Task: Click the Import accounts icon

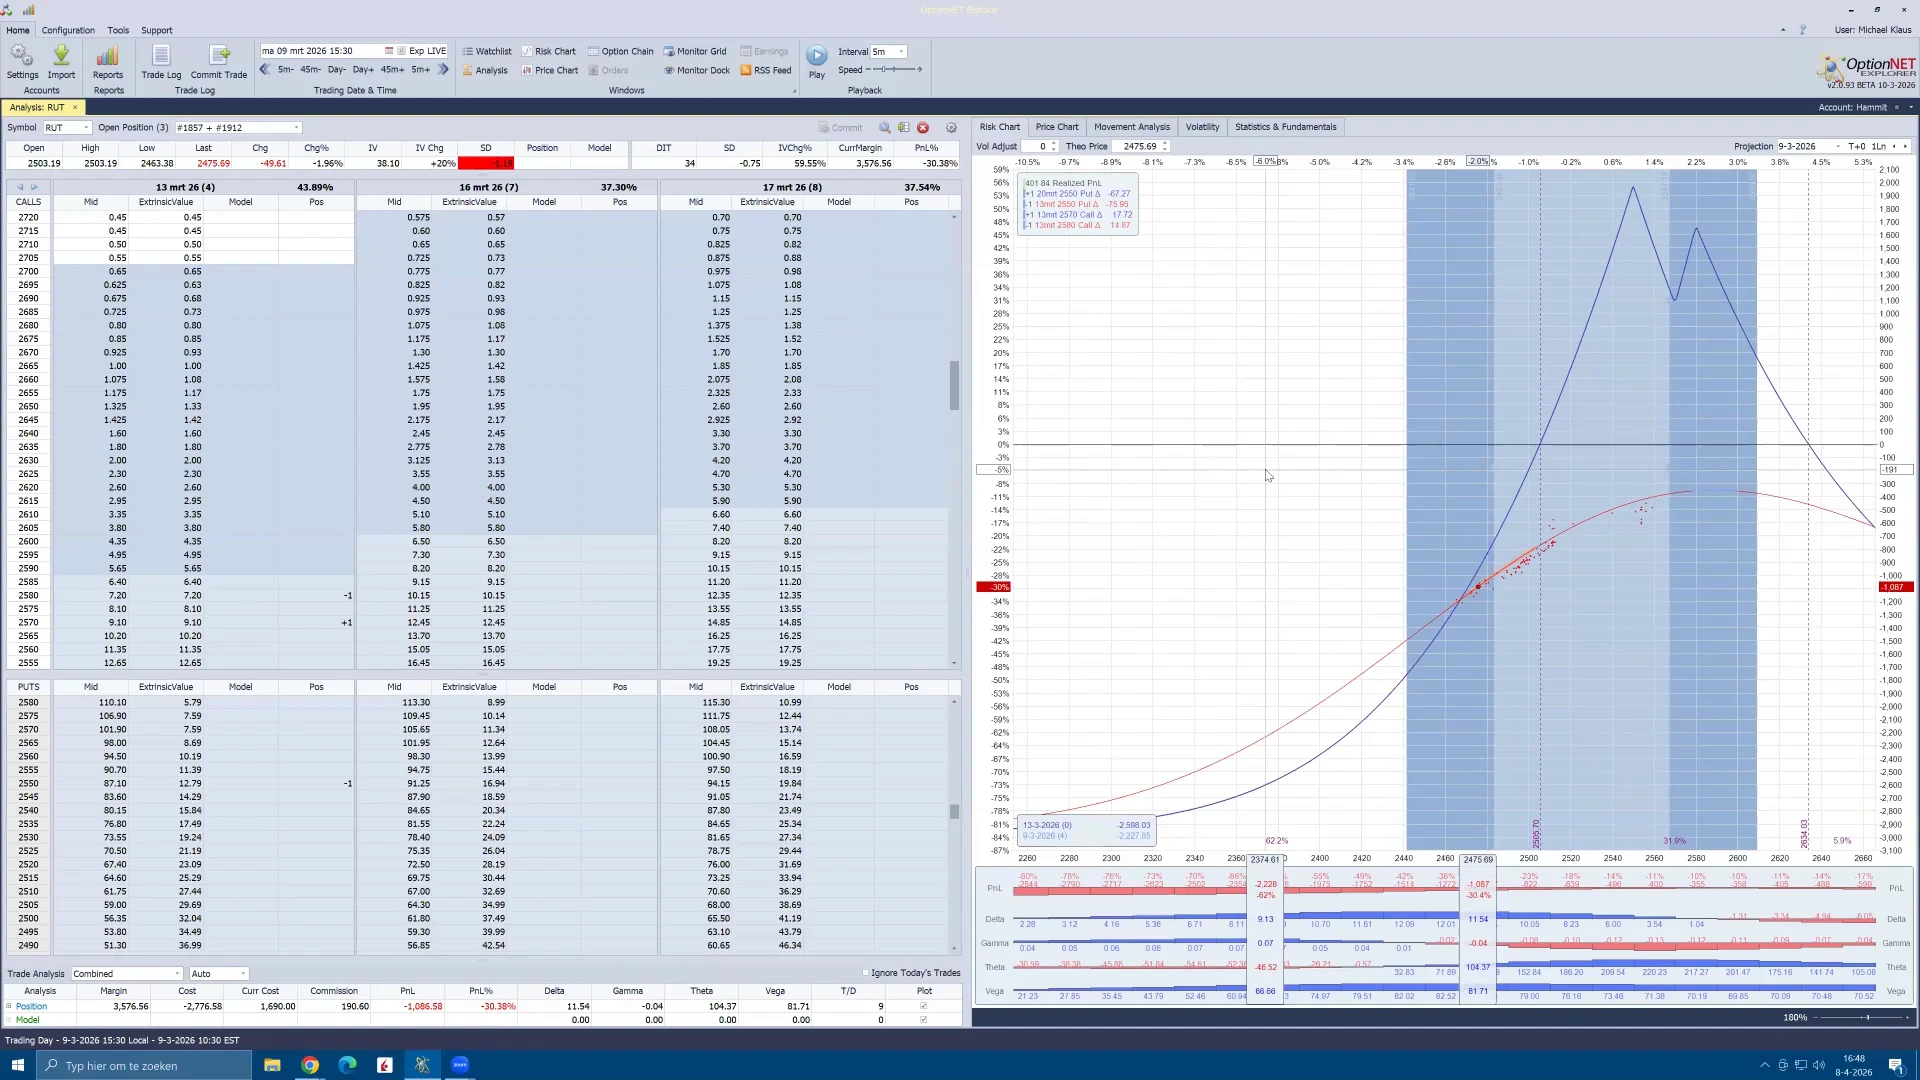Action: (61, 61)
